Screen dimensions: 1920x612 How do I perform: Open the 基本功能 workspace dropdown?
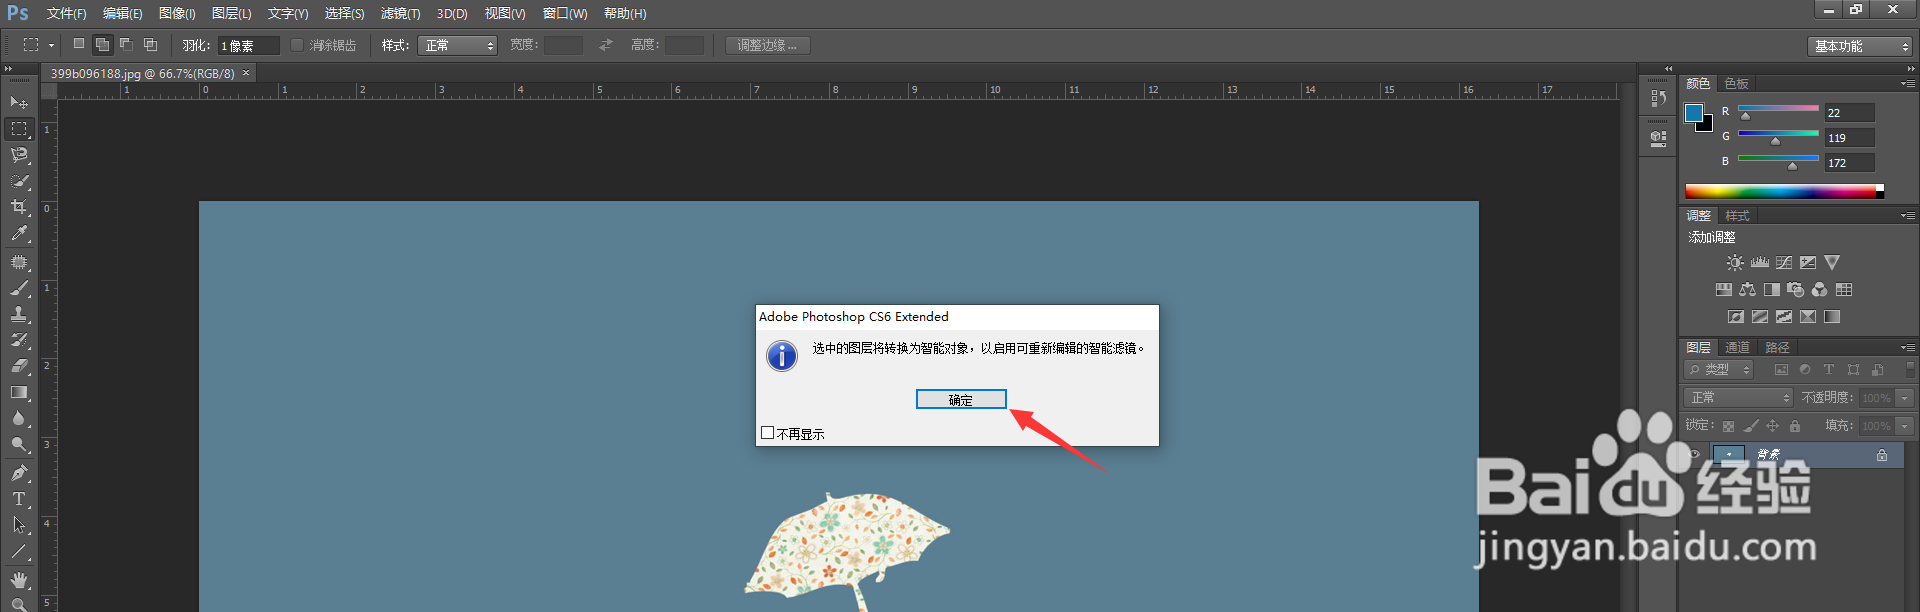(1860, 46)
